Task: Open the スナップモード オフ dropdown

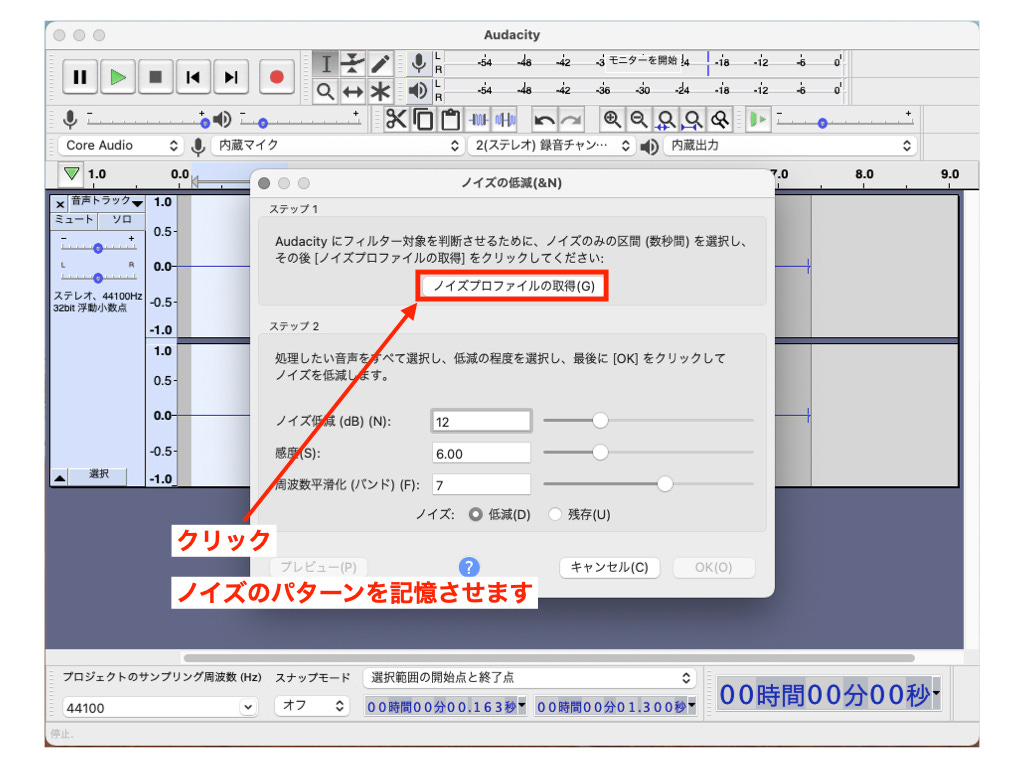Action: (312, 706)
